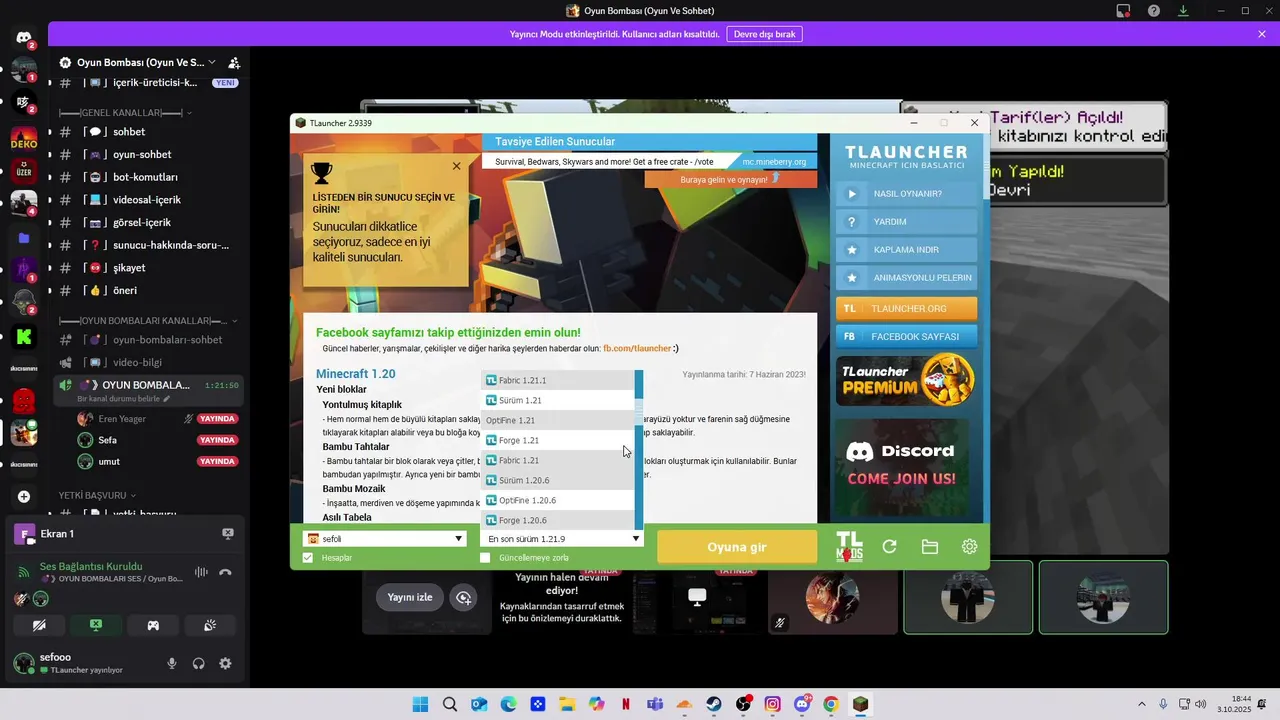
Task: Disconnect from voice call
Action: pyautogui.click(x=226, y=572)
